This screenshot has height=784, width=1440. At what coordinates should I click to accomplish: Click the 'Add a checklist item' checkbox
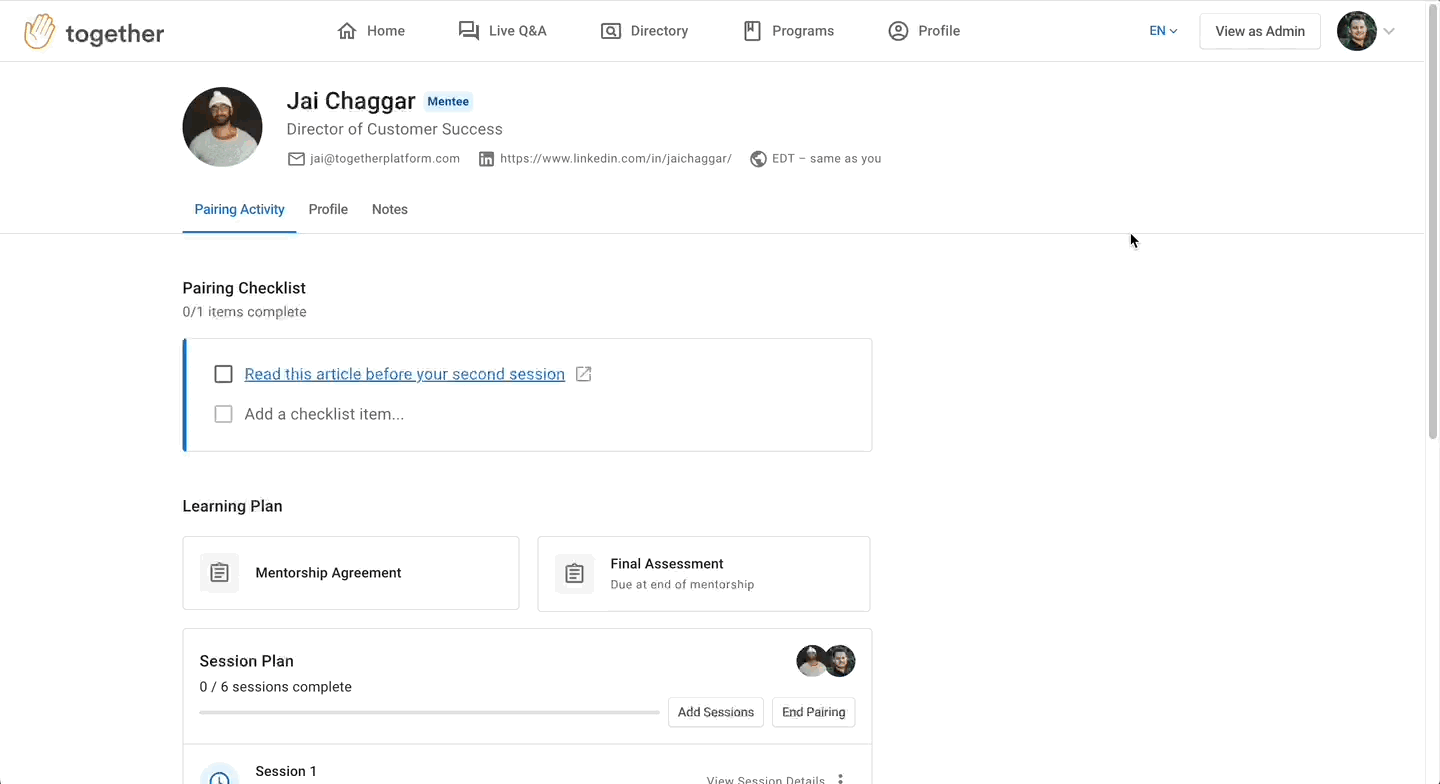click(224, 414)
